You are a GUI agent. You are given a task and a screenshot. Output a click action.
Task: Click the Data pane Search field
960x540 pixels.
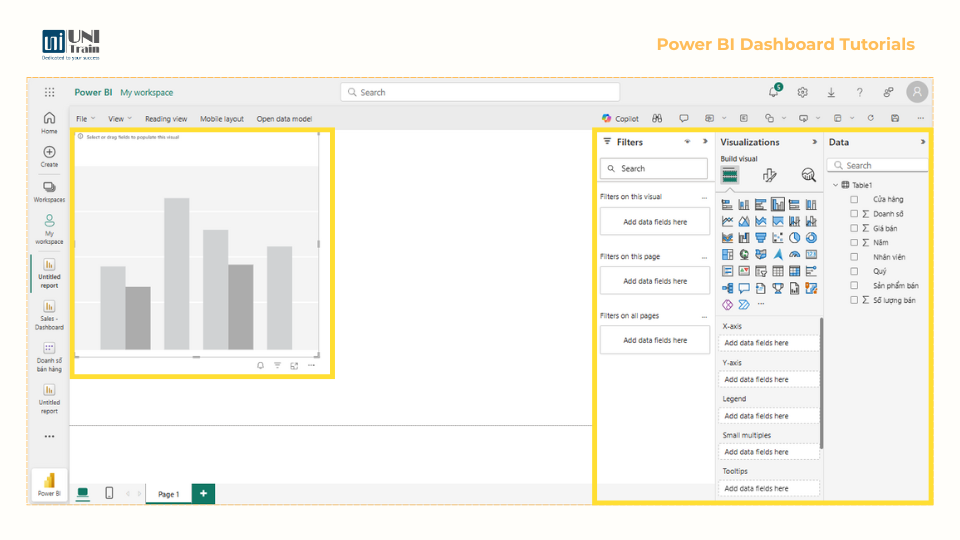point(877,165)
